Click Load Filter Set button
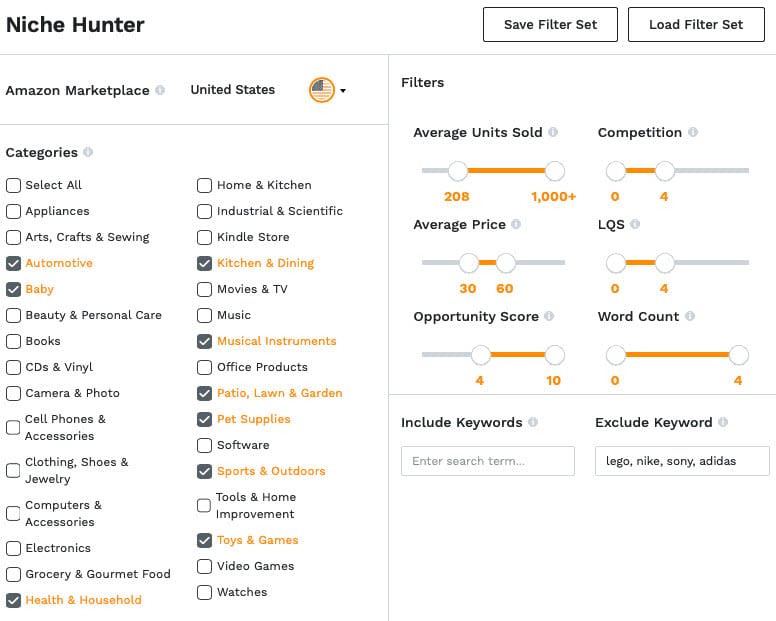This screenshot has height=621, width=776. 696,24
